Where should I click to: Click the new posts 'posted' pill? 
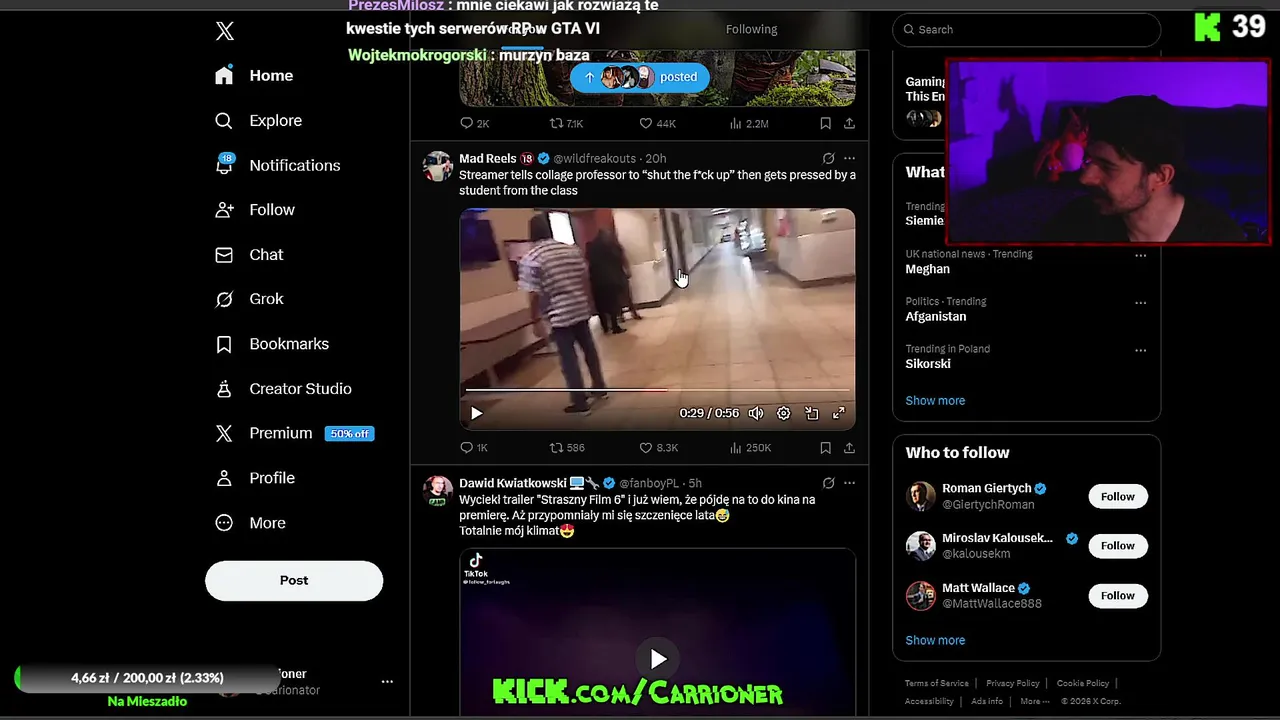(x=640, y=77)
